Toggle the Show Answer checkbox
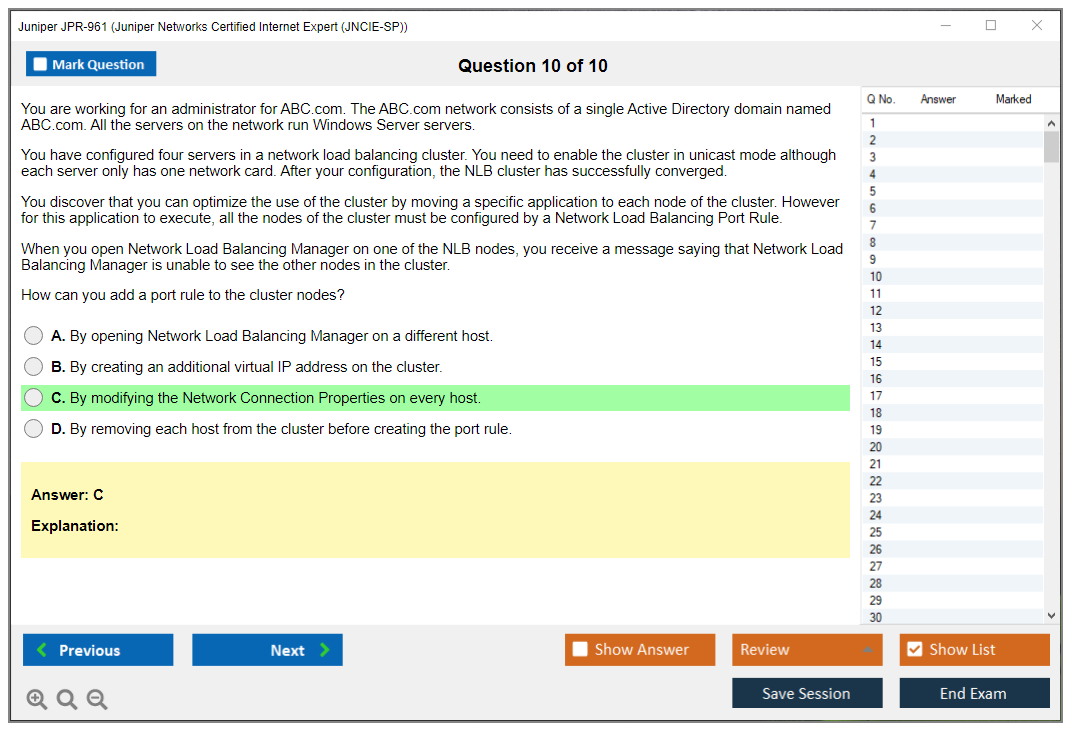 [x=580, y=650]
